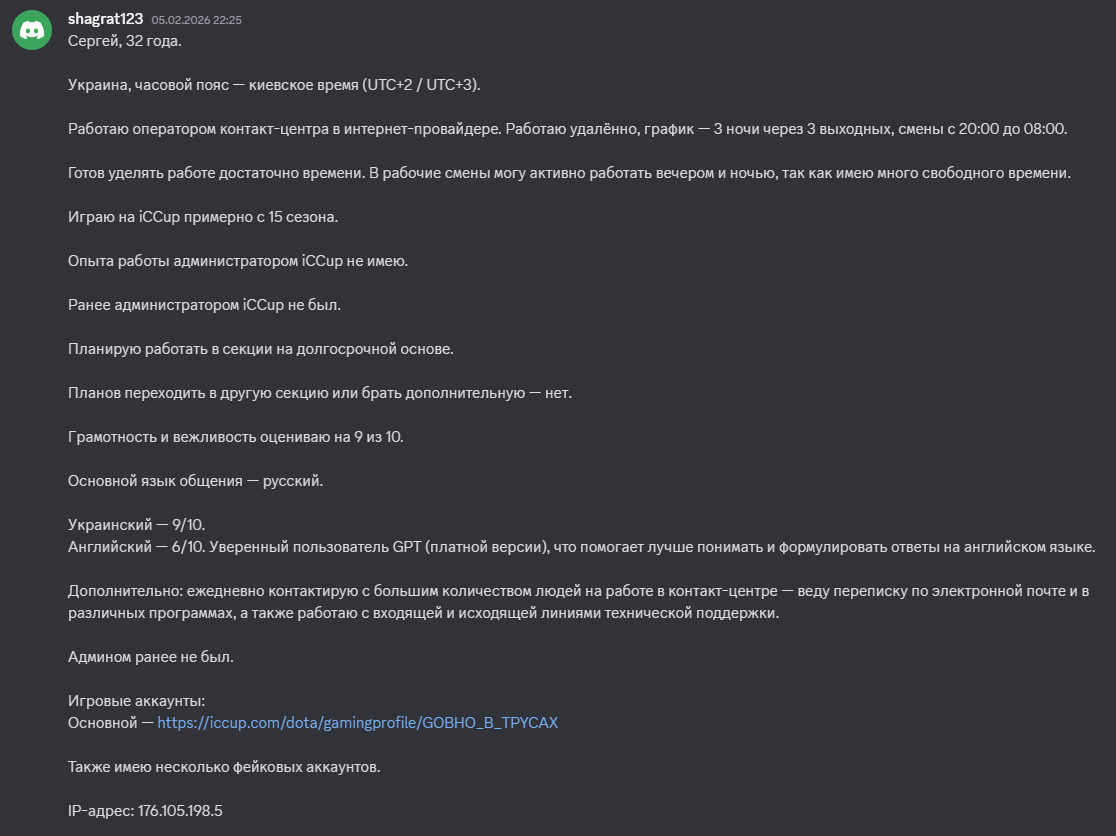Click the green Discord avatar icon
The width and height of the screenshot is (1116, 836).
[x=32, y=30]
